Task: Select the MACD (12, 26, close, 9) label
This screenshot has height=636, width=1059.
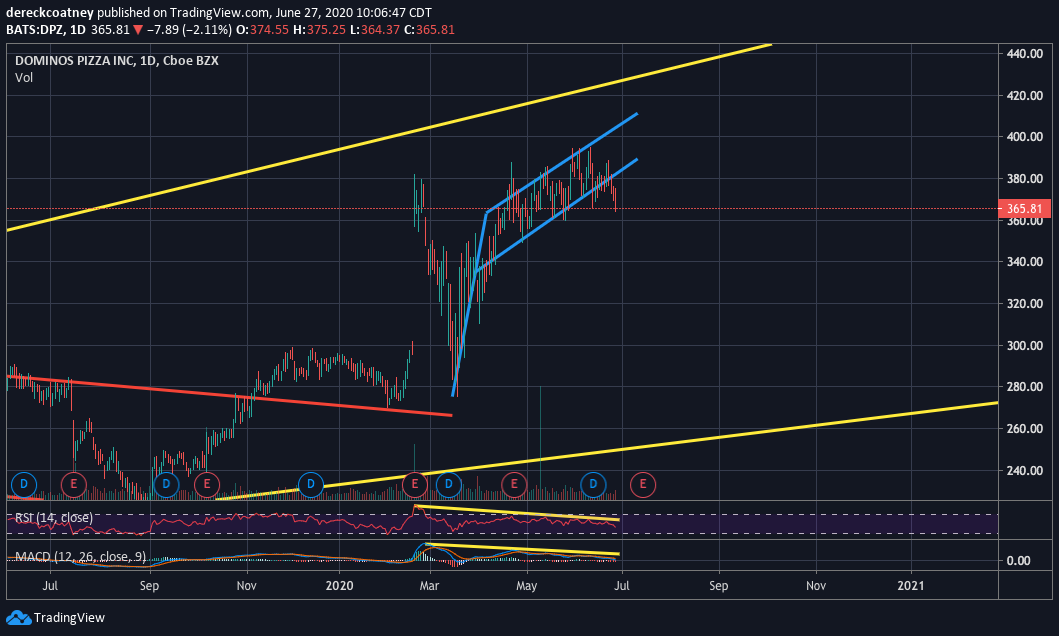Action: coord(80,556)
